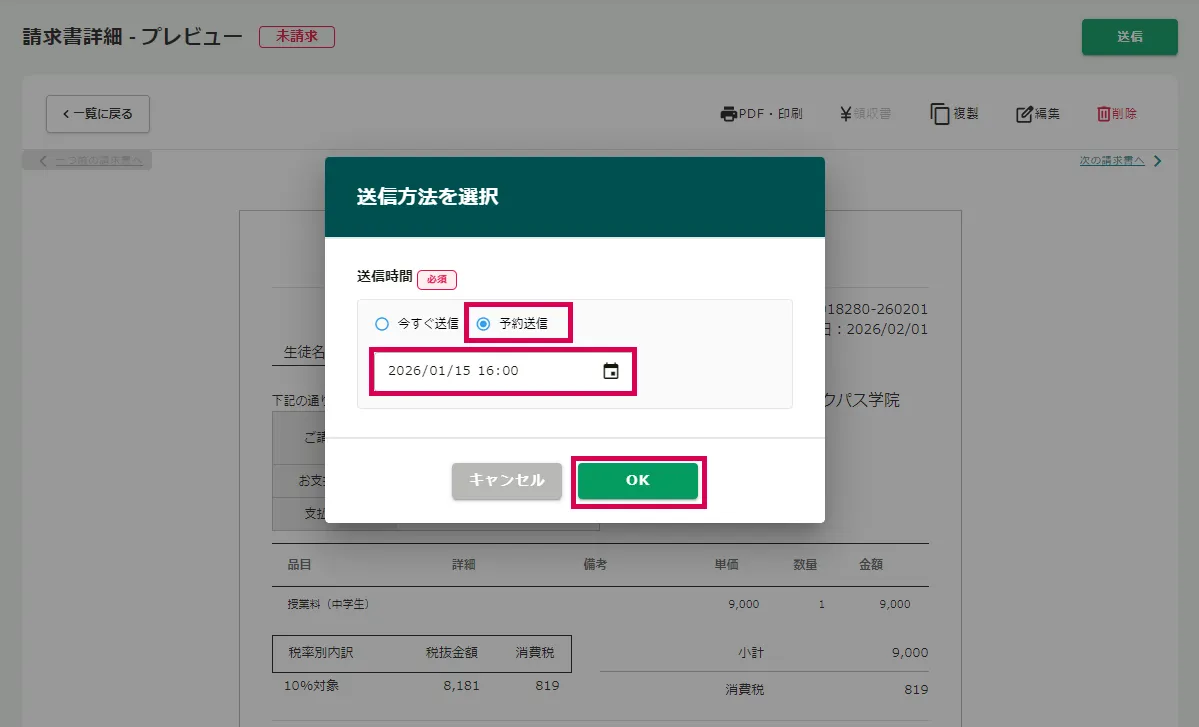Open the 一つ前の請求書へ link
The height and width of the screenshot is (727, 1199).
click(x=98, y=161)
